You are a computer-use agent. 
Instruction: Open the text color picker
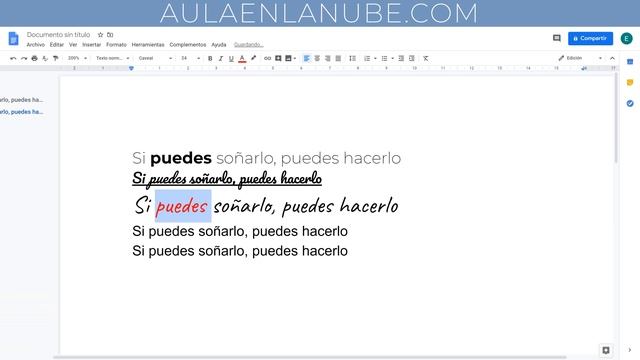[242, 58]
